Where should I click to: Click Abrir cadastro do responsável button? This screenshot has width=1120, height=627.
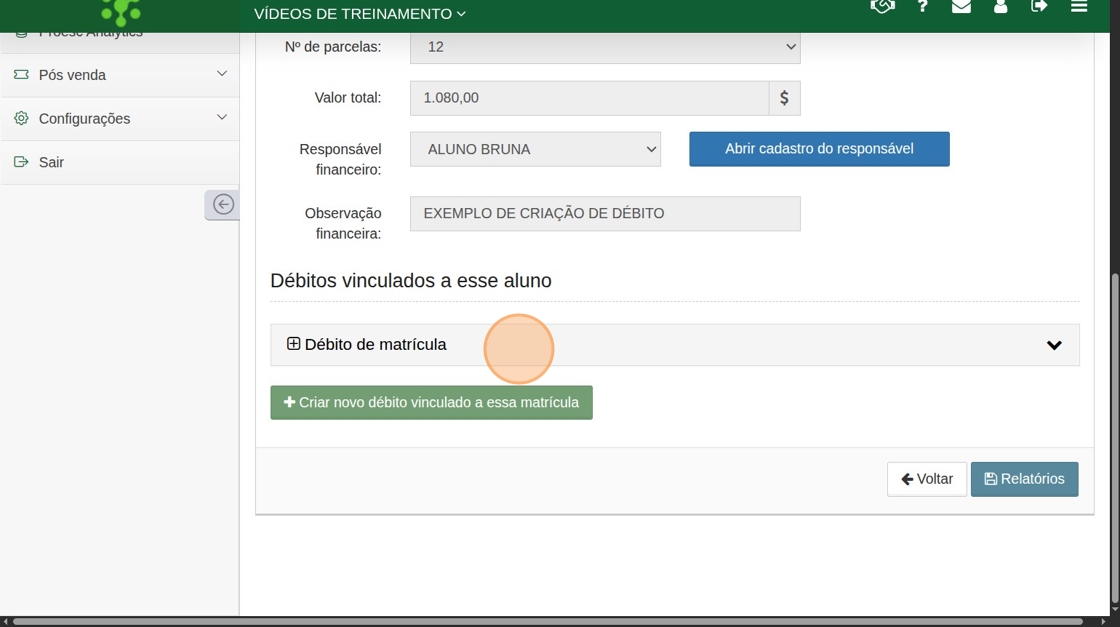(819, 149)
